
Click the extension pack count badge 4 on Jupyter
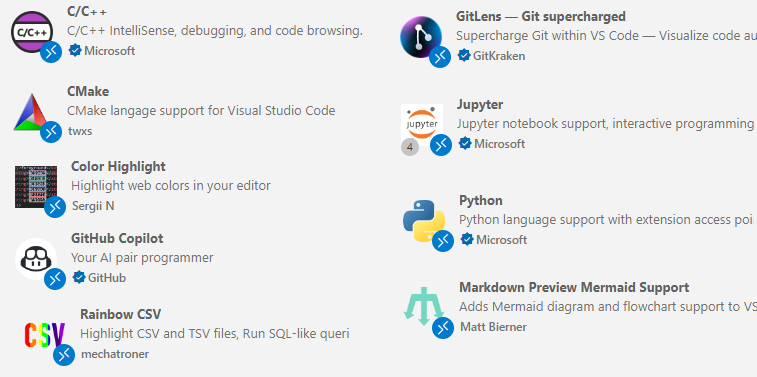(410, 147)
